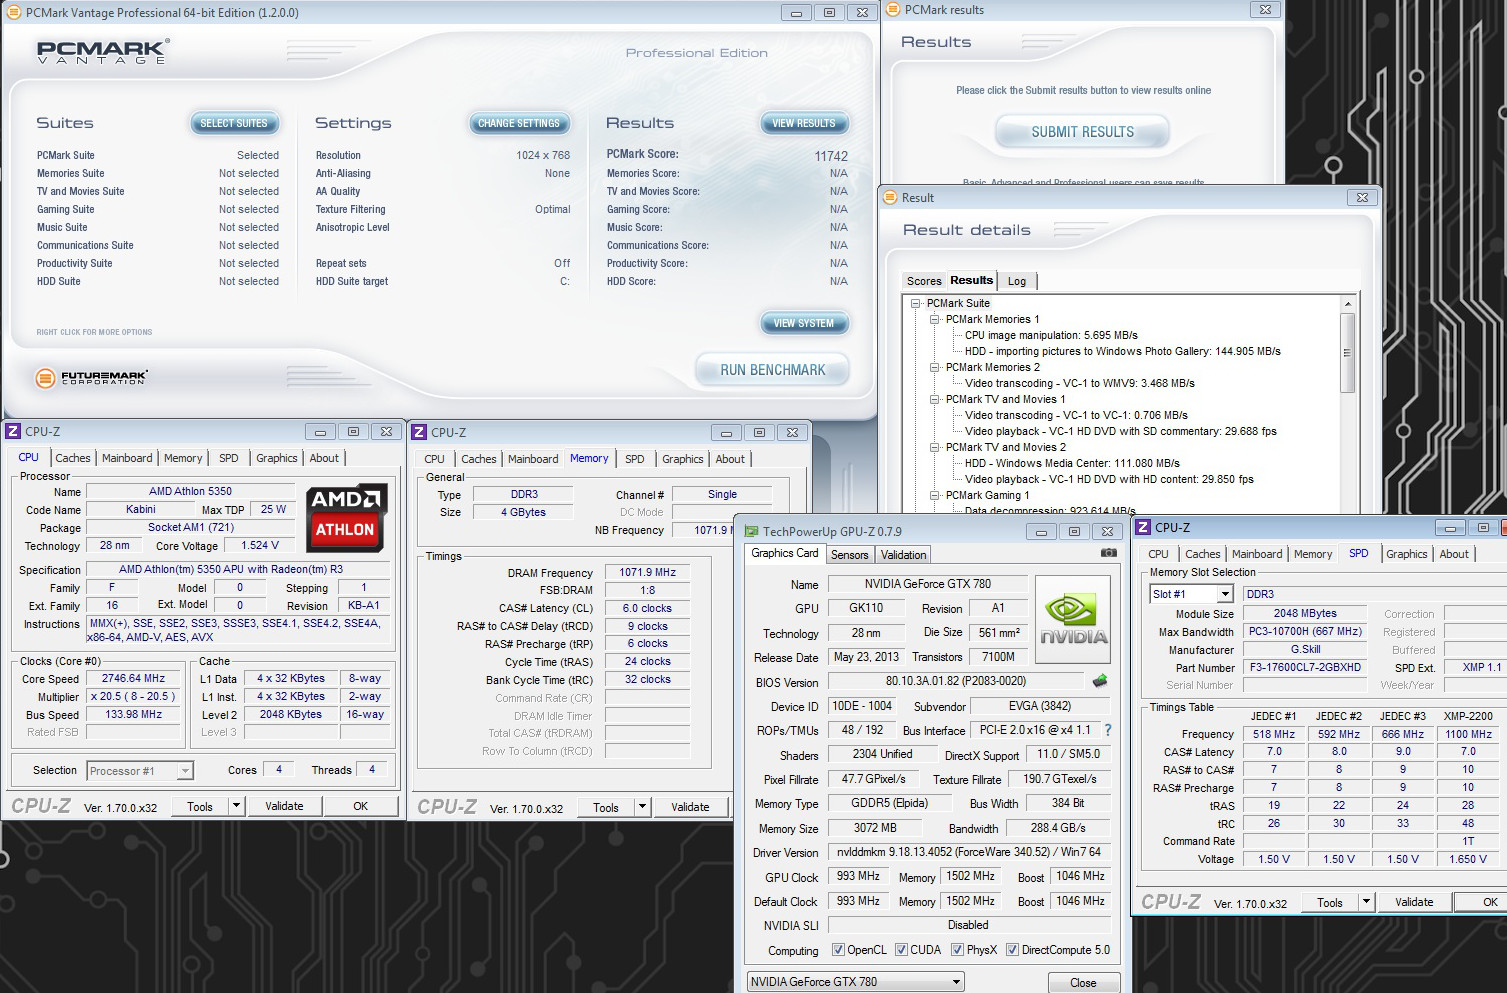The height and width of the screenshot is (993, 1507).
Task: Click the GPU-Z Name field NVIDIA GeForce GTX 780
Action: [x=927, y=584]
